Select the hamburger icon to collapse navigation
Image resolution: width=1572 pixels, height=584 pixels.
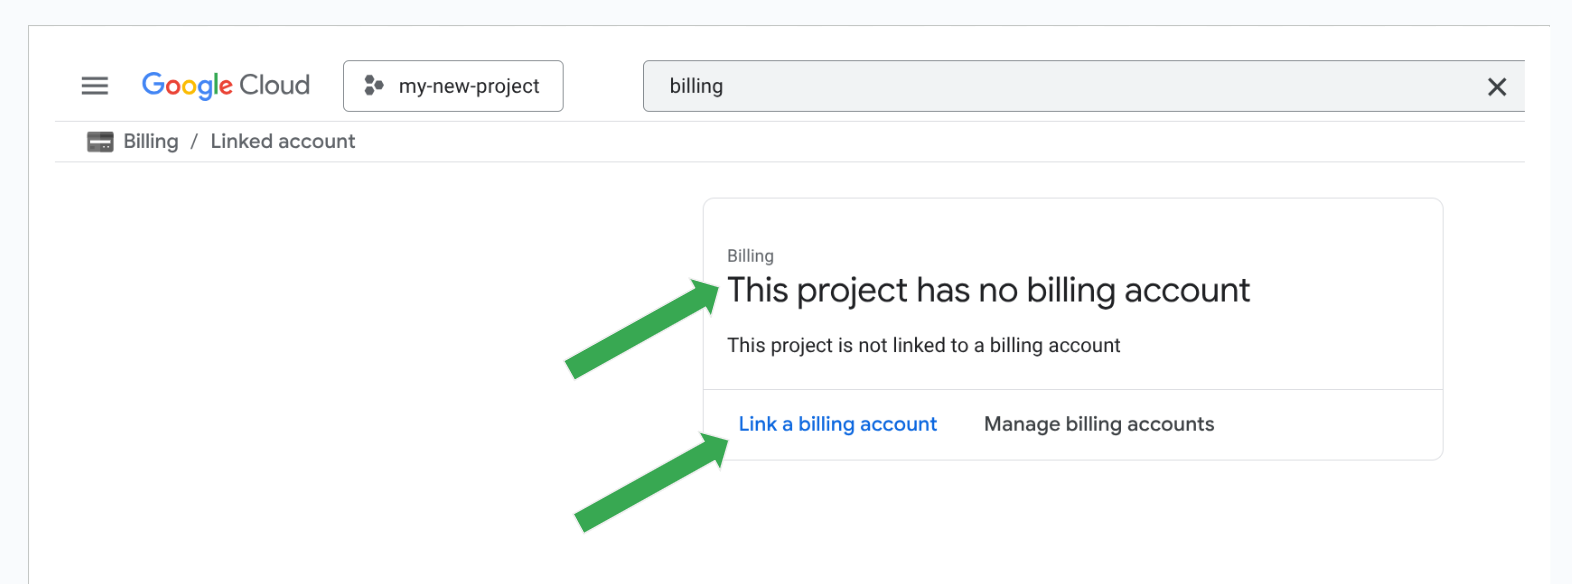pos(94,86)
